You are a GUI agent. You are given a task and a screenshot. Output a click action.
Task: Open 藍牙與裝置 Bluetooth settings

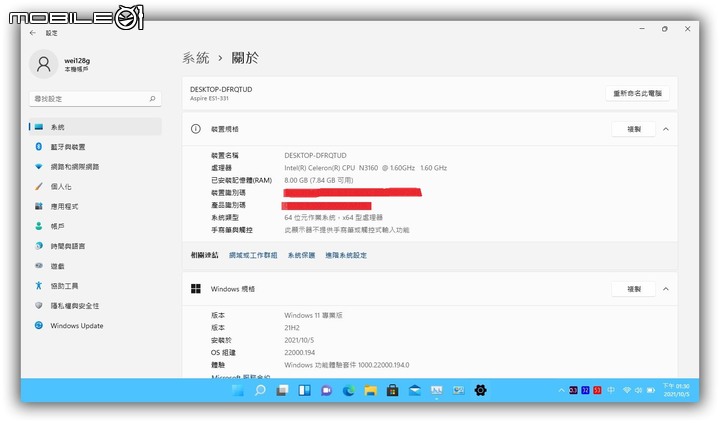pos(95,147)
